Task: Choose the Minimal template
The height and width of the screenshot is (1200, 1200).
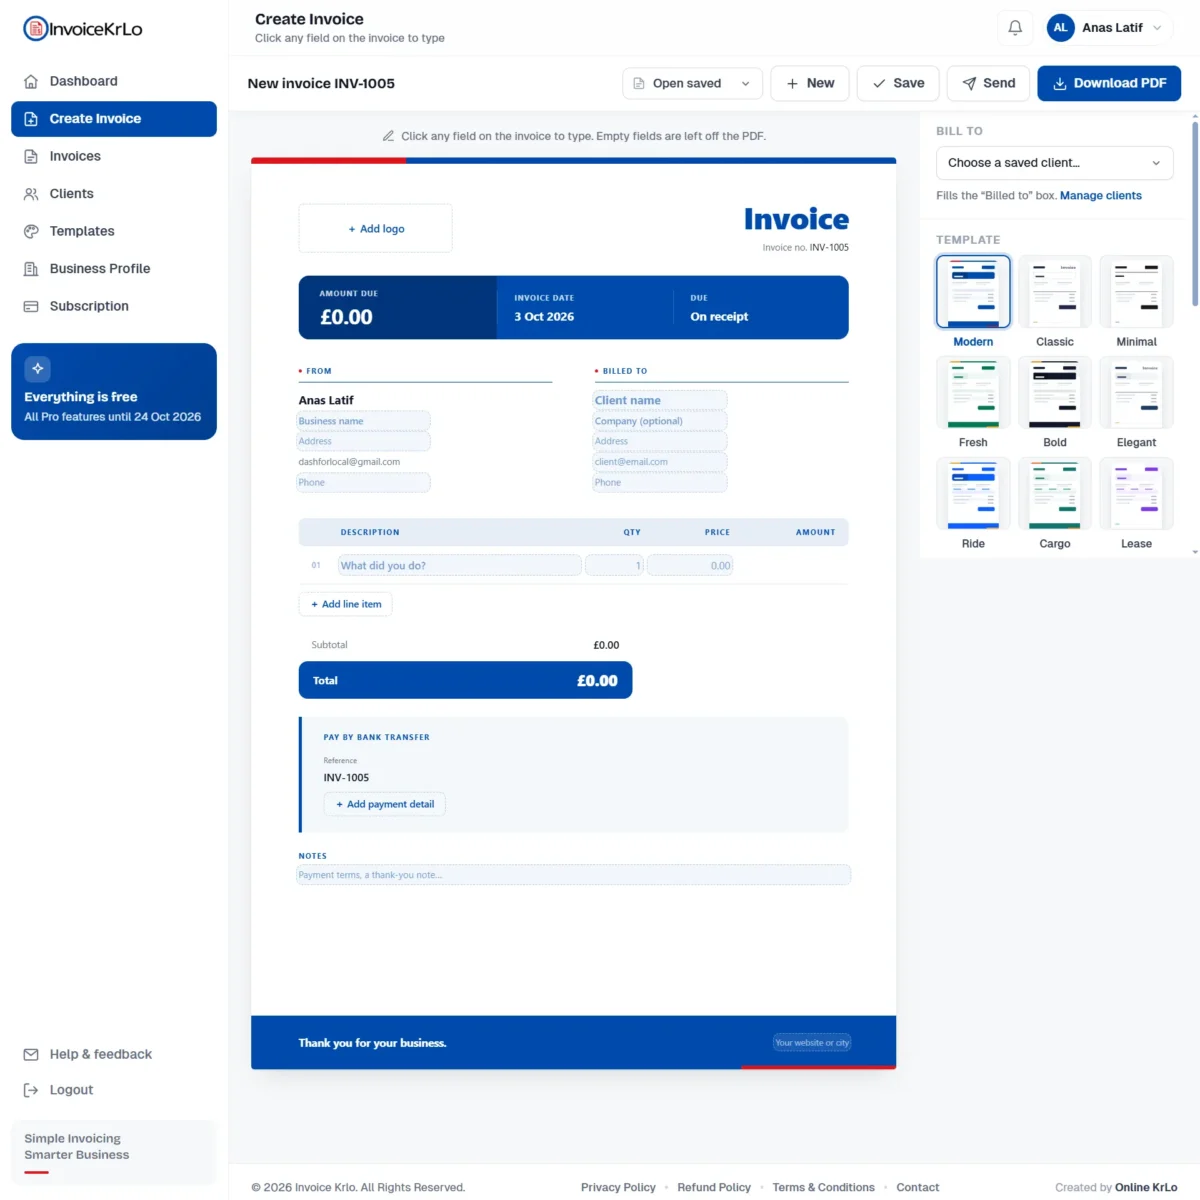Action: pos(1136,291)
